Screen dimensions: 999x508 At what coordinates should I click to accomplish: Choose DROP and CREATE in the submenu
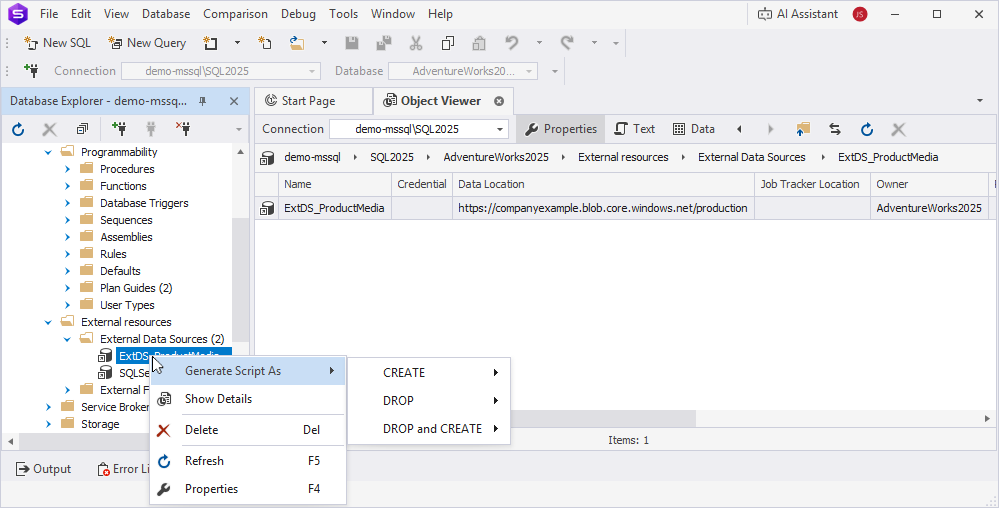(x=429, y=429)
